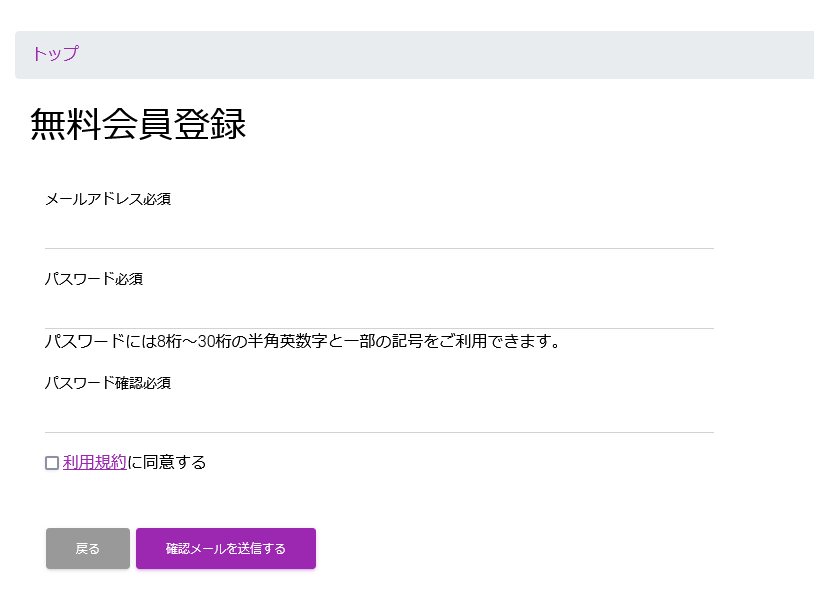
Task: Focus the パスワード確認 input field
Action: pos(378,414)
